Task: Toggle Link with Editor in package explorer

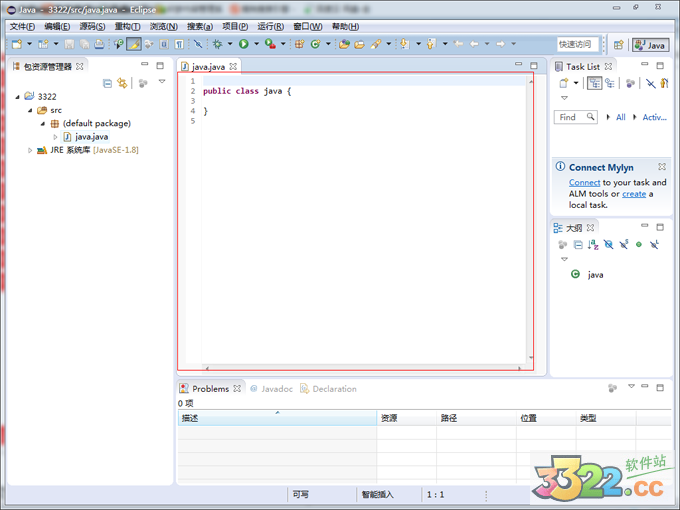Action: point(123,83)
